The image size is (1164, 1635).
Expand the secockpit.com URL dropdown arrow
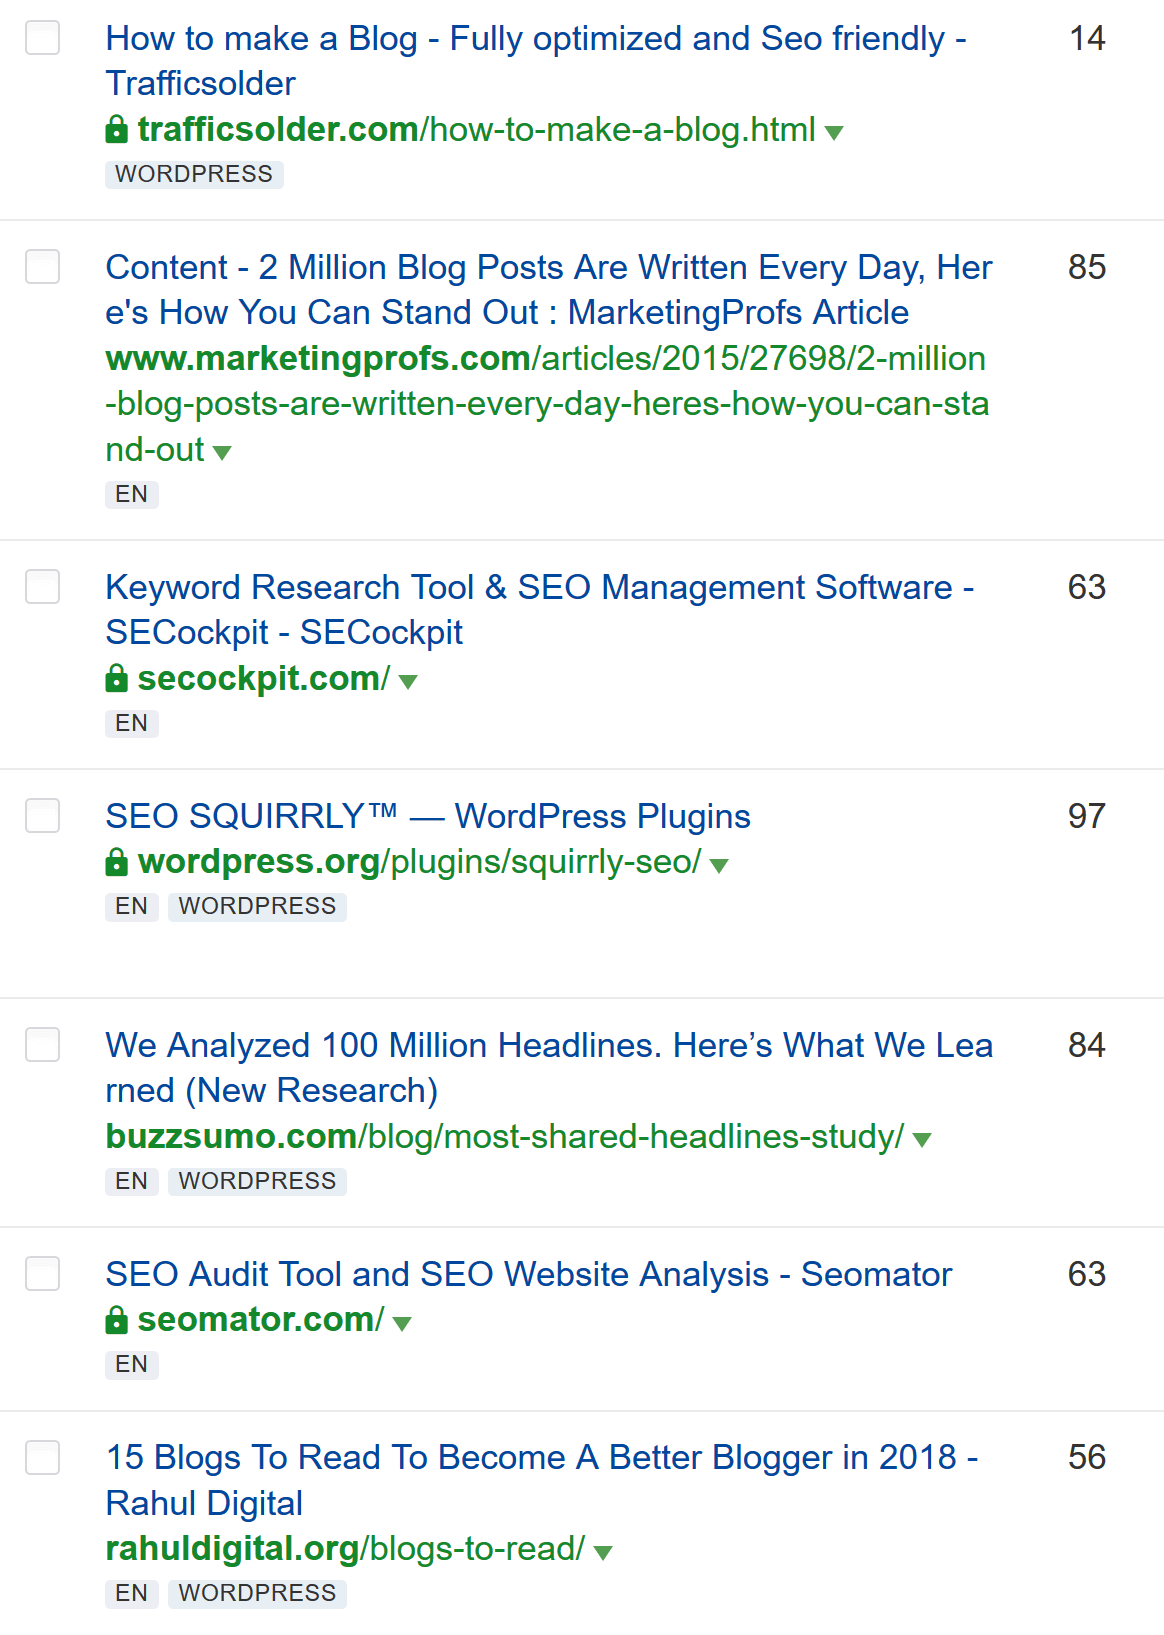pos(407,682)
